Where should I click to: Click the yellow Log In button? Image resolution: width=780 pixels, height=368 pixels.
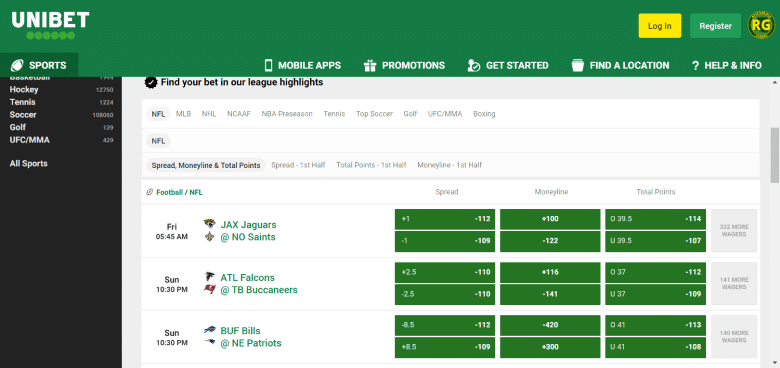pyautogui.click(x=660, y=26)
